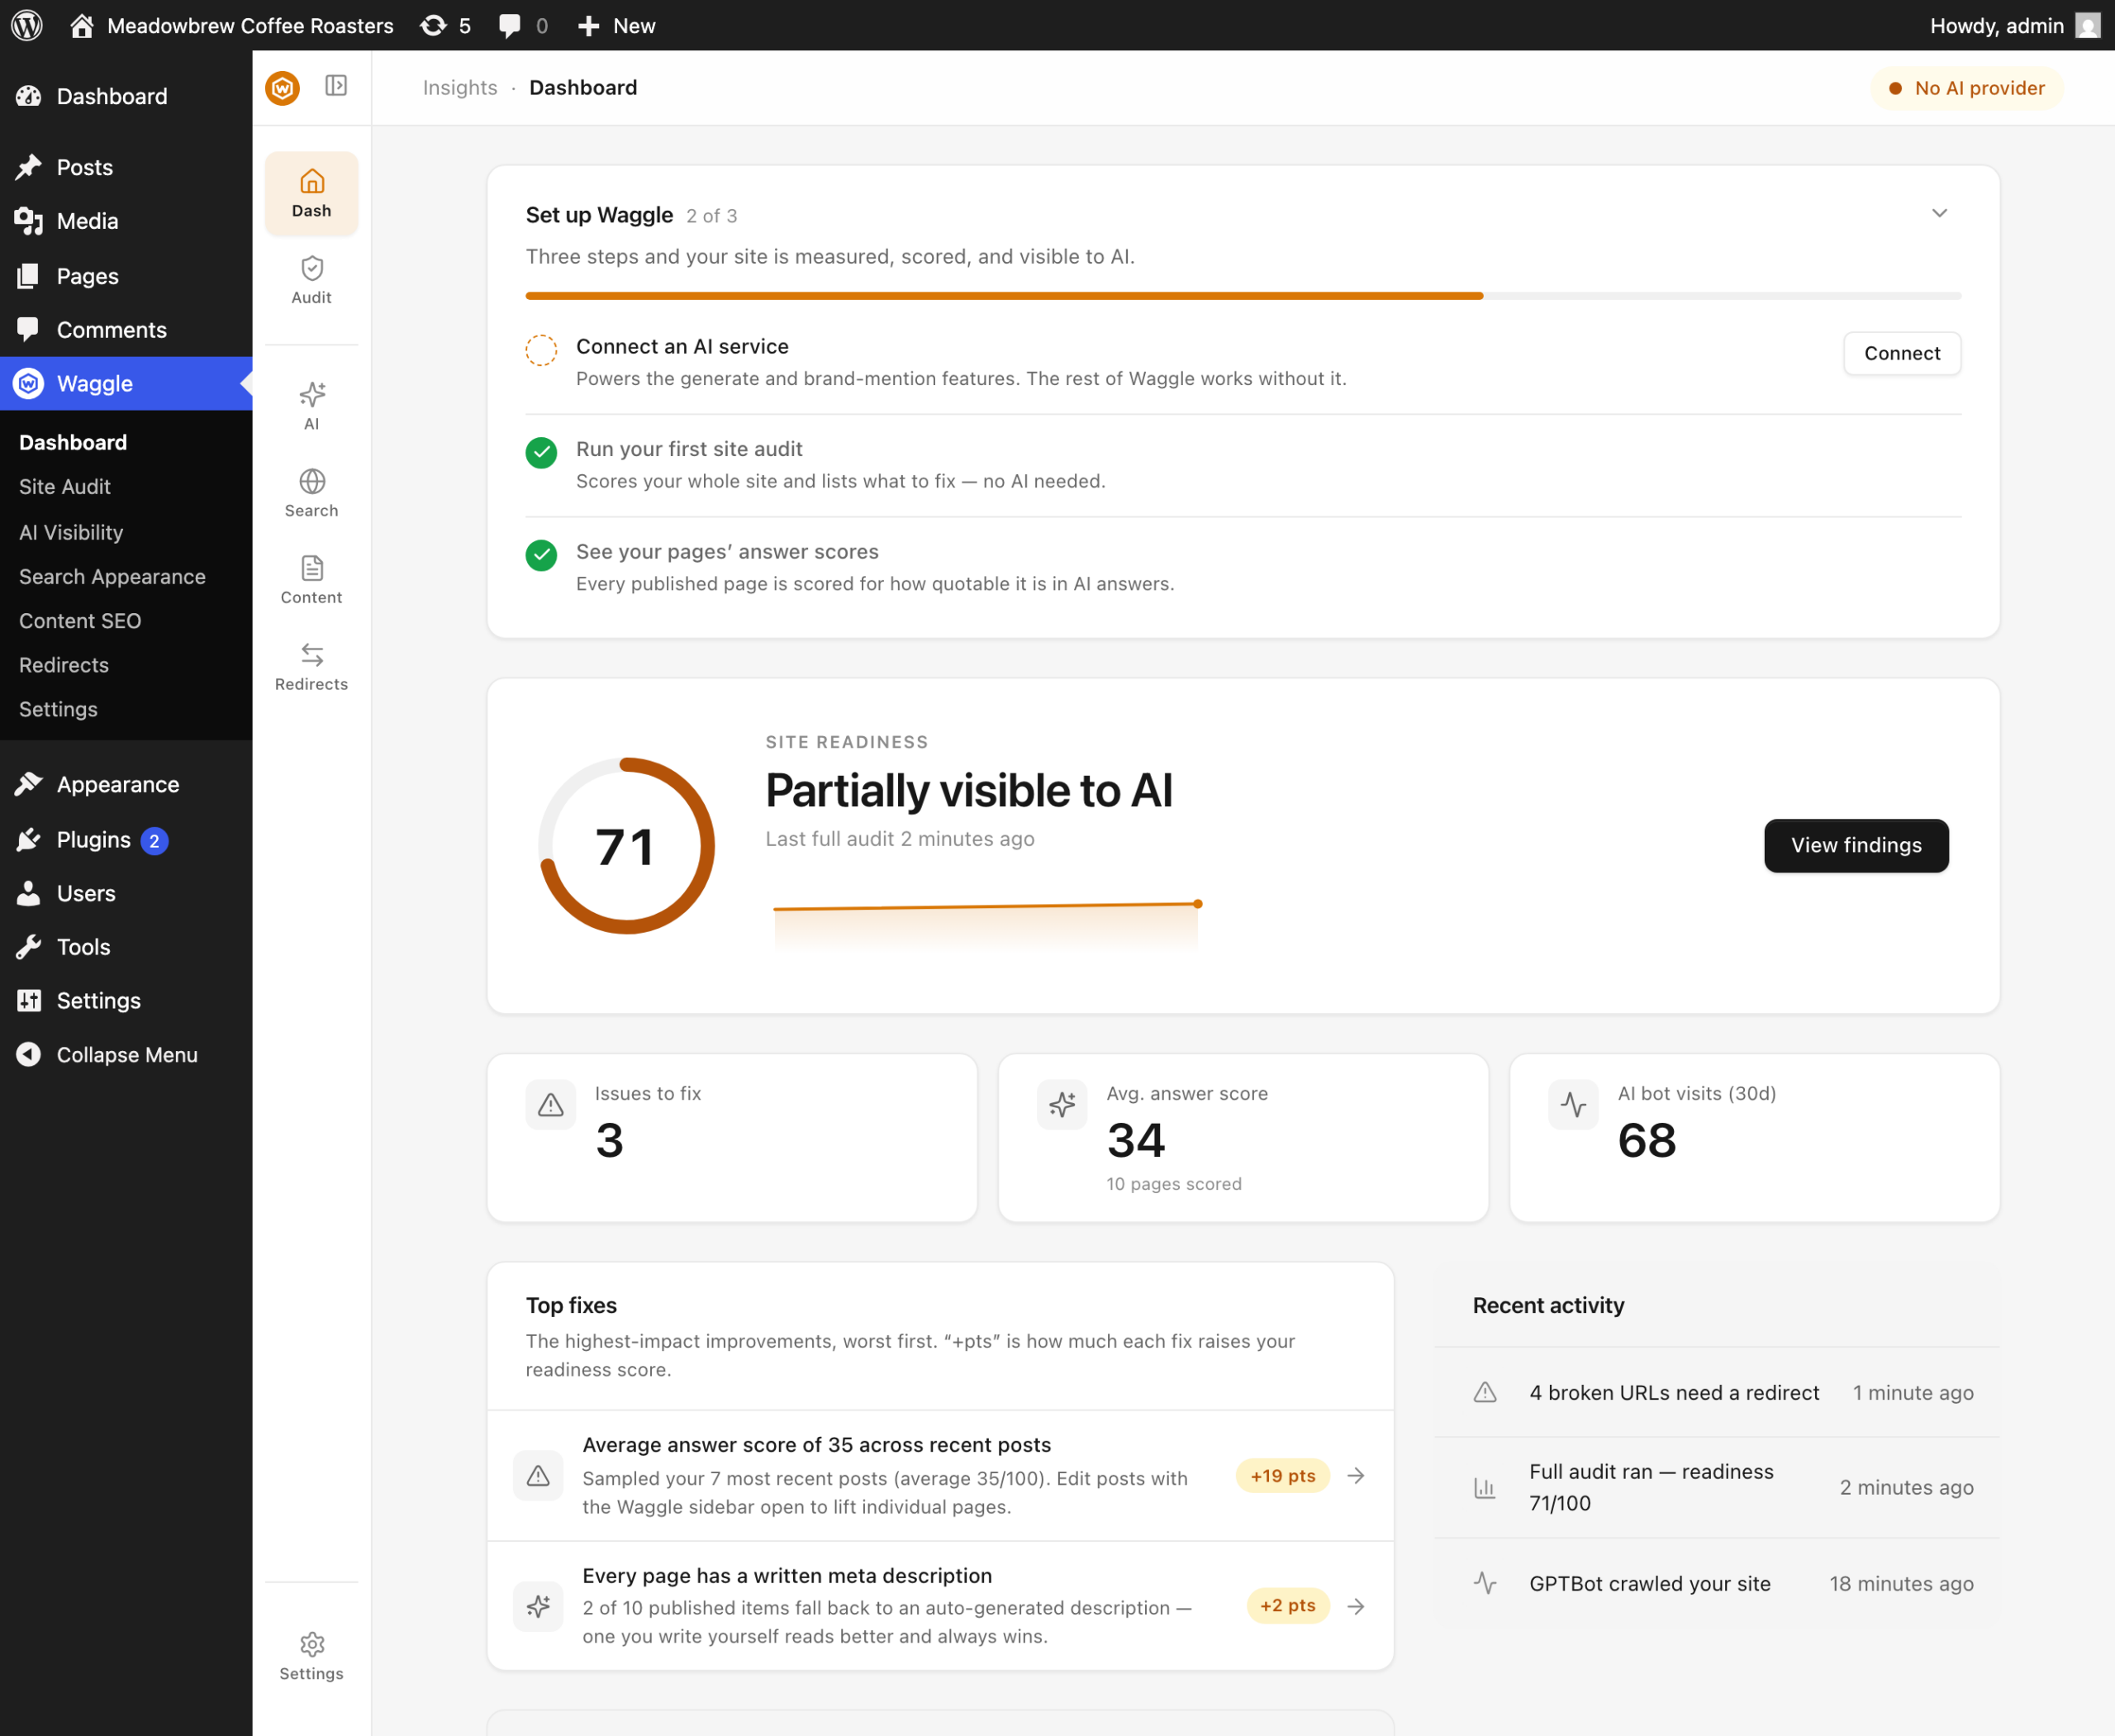Select the Dash nav item
Screen dimensions: 2115x1736
[x=311, y=193]
